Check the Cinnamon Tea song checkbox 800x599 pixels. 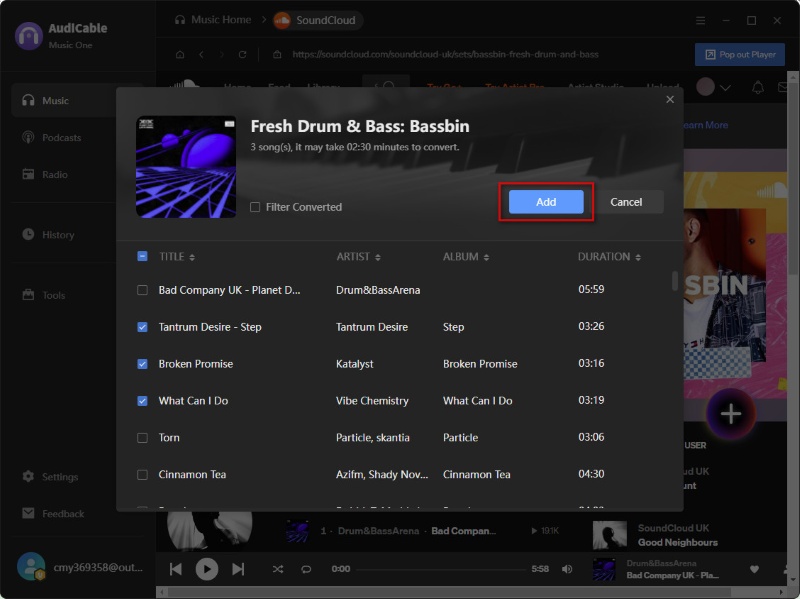tap(142, 475)
